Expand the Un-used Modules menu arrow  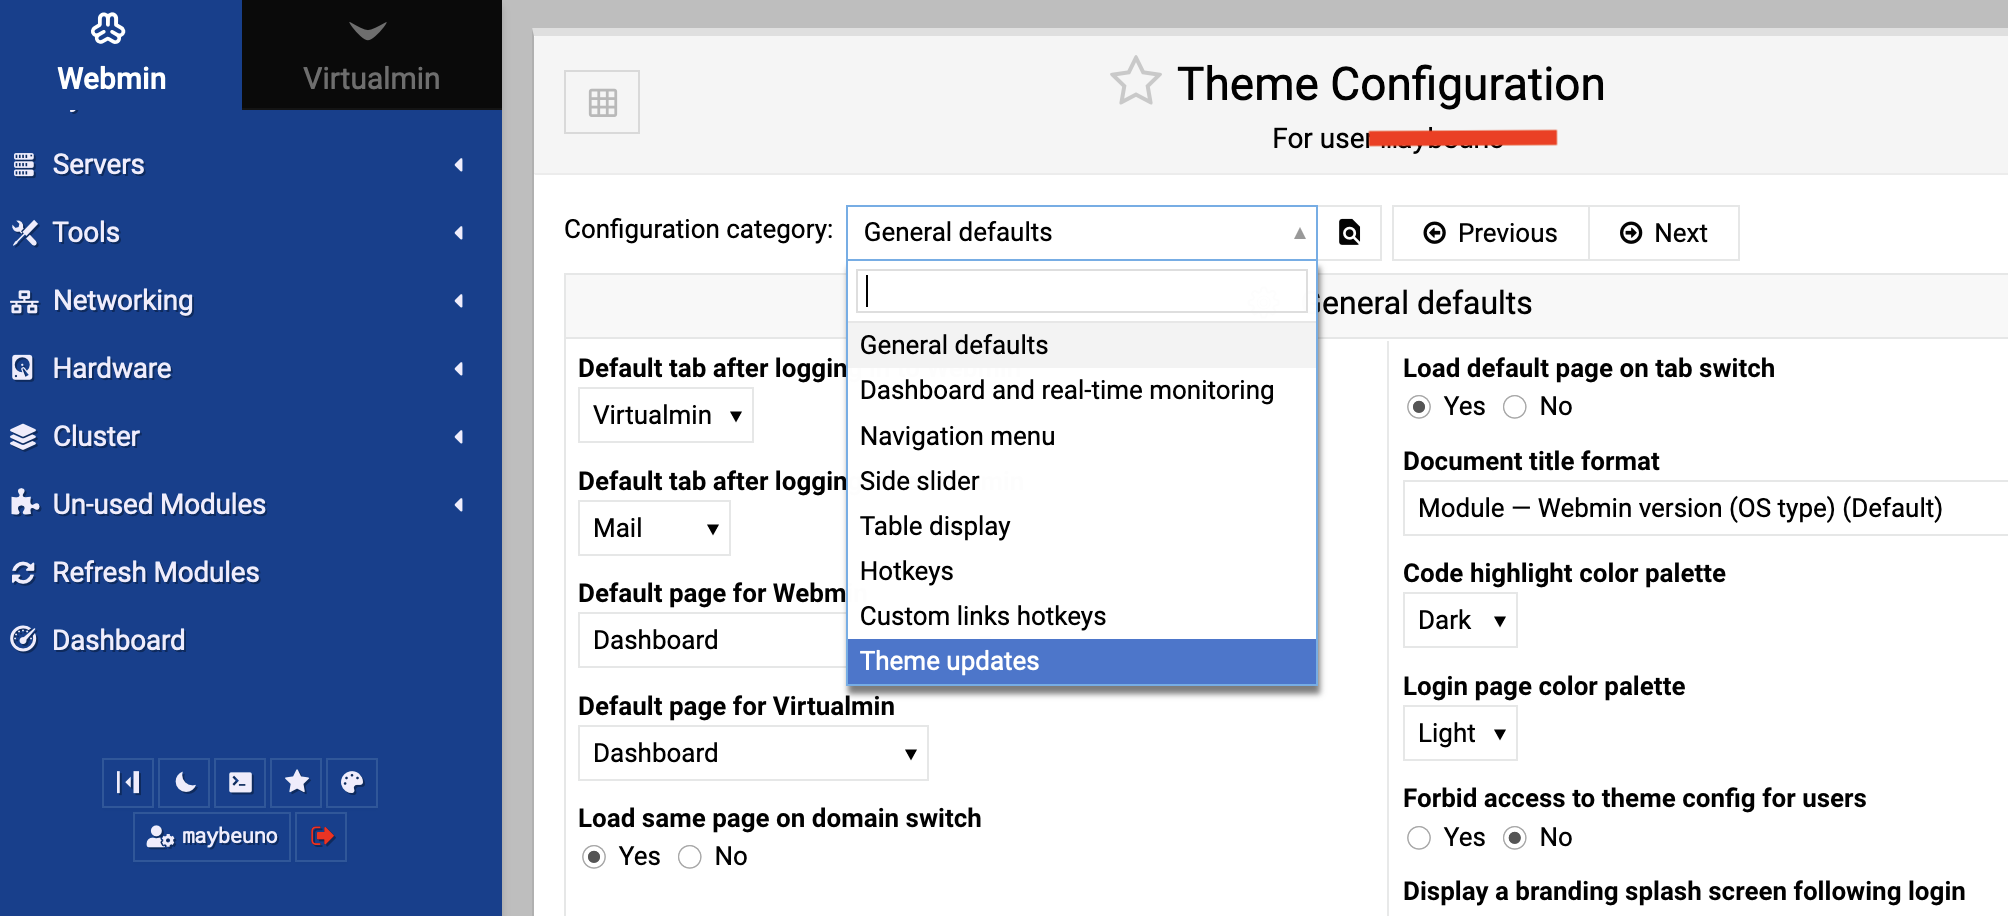point(459,505)
